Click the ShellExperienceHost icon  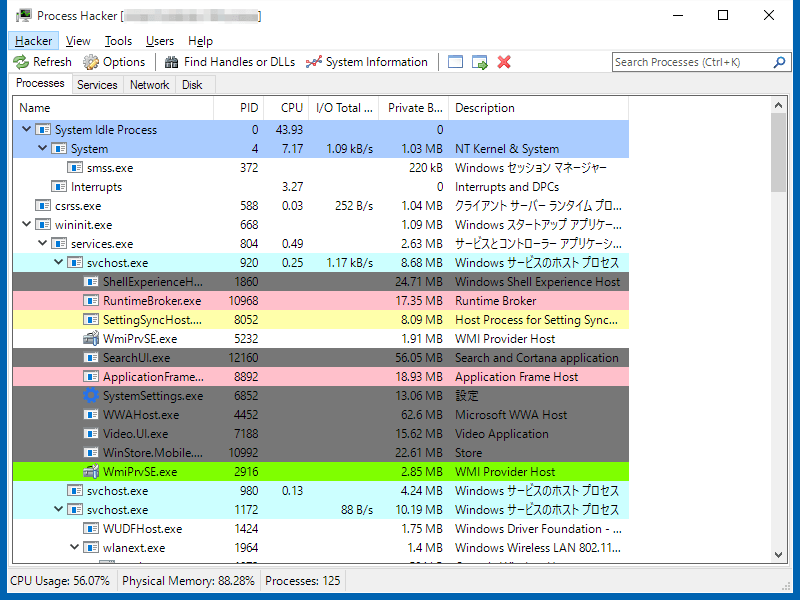click(91, 282)
